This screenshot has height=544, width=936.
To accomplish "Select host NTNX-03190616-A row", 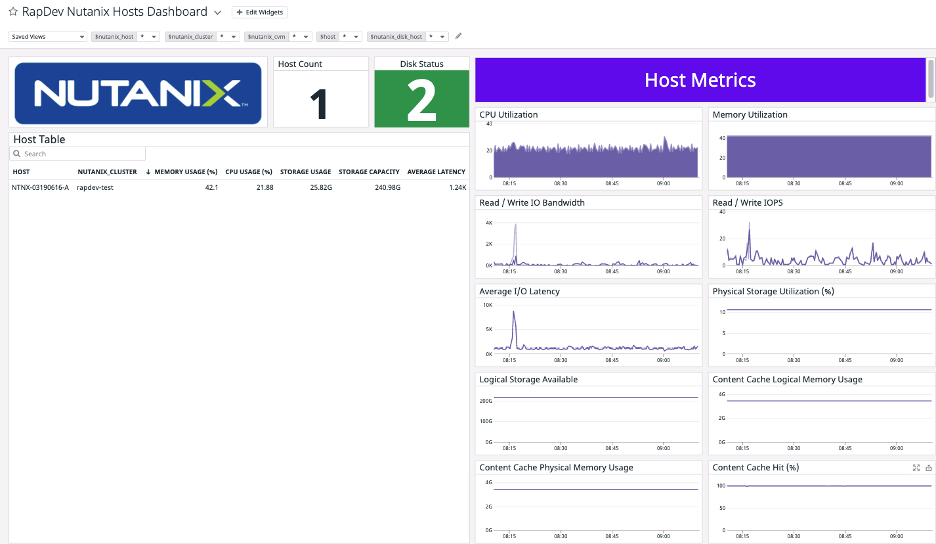I will point(239,188).
